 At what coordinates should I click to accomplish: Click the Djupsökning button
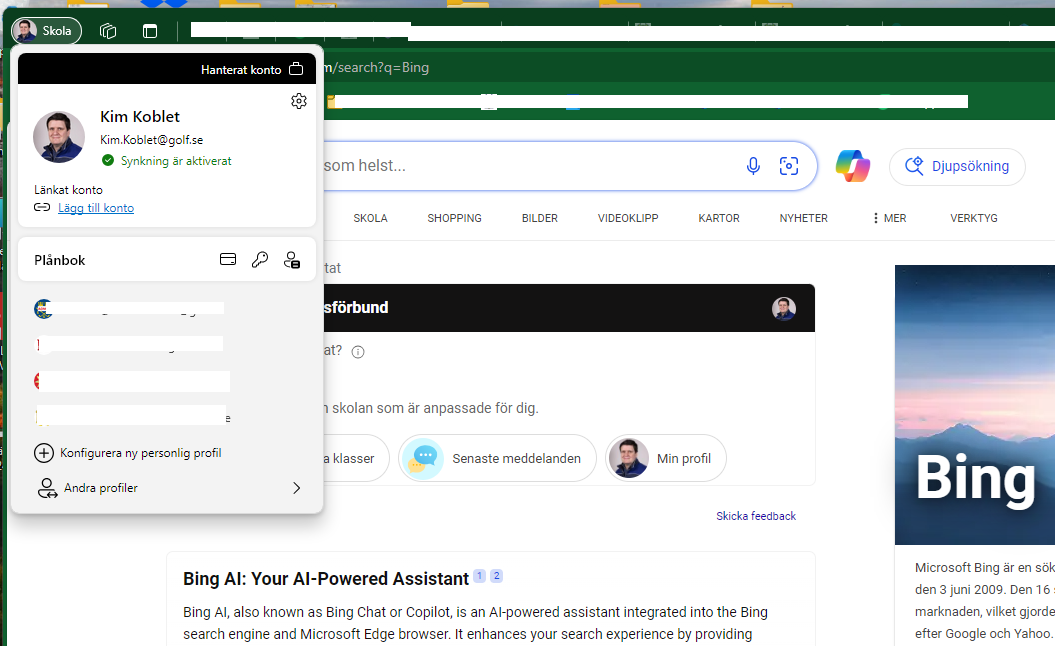tap(957, 166)
